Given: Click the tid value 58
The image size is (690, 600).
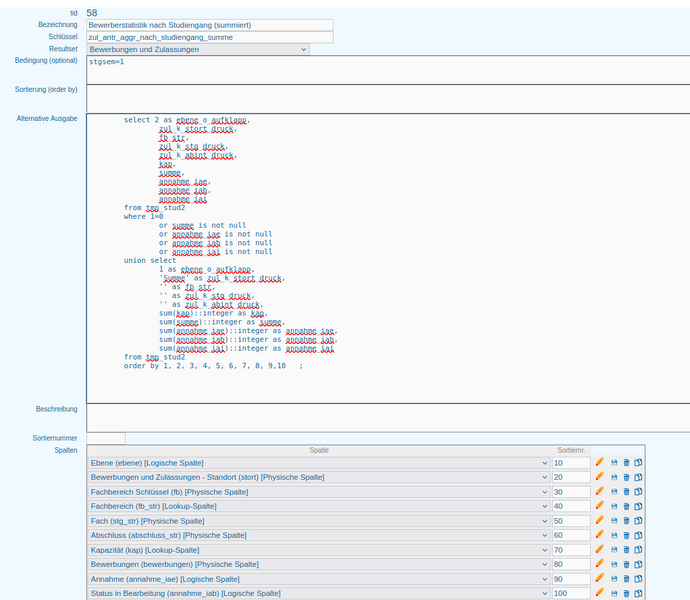Looking at the screenshot, I should tap(92, 13).
